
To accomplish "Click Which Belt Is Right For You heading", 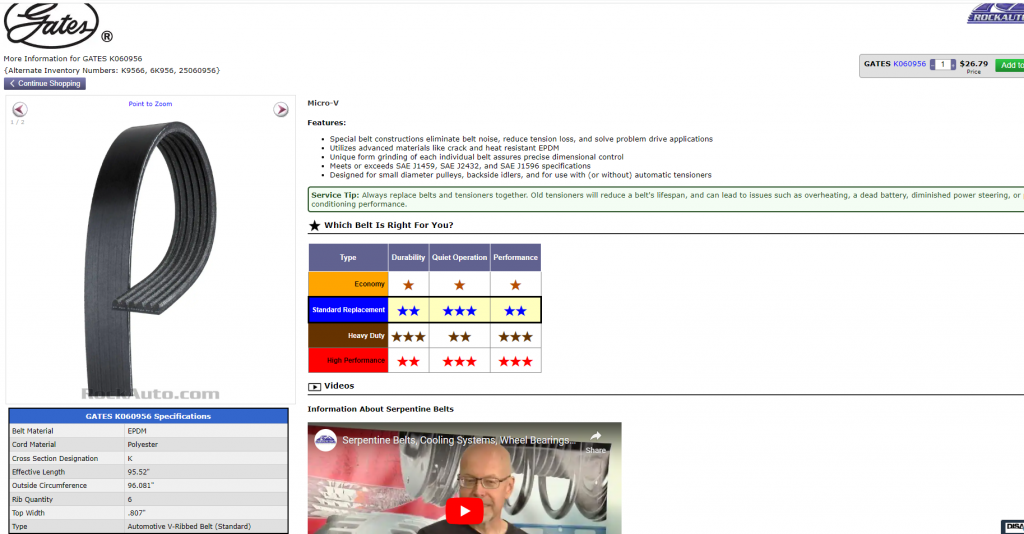I will [x=389, y=225].
